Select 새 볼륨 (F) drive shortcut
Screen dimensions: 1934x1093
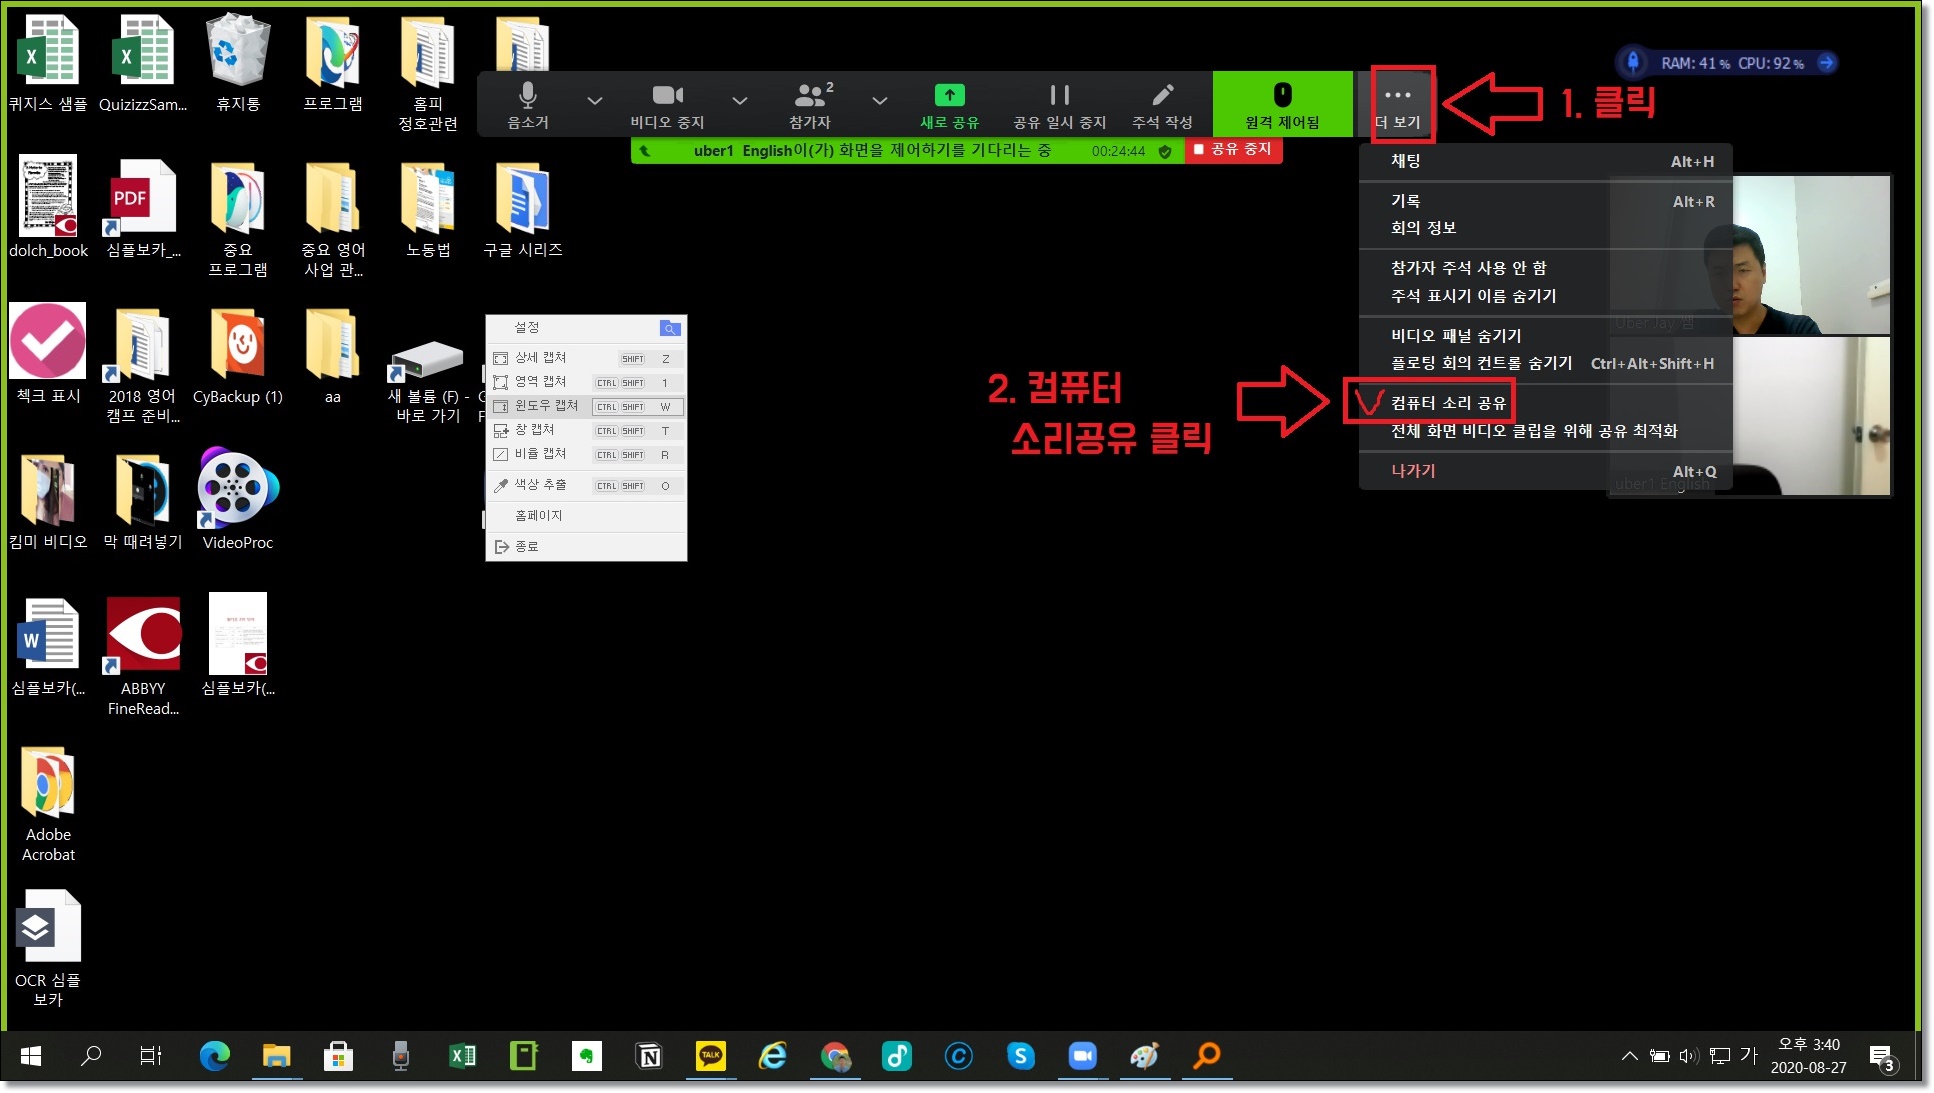click(428, 380)
